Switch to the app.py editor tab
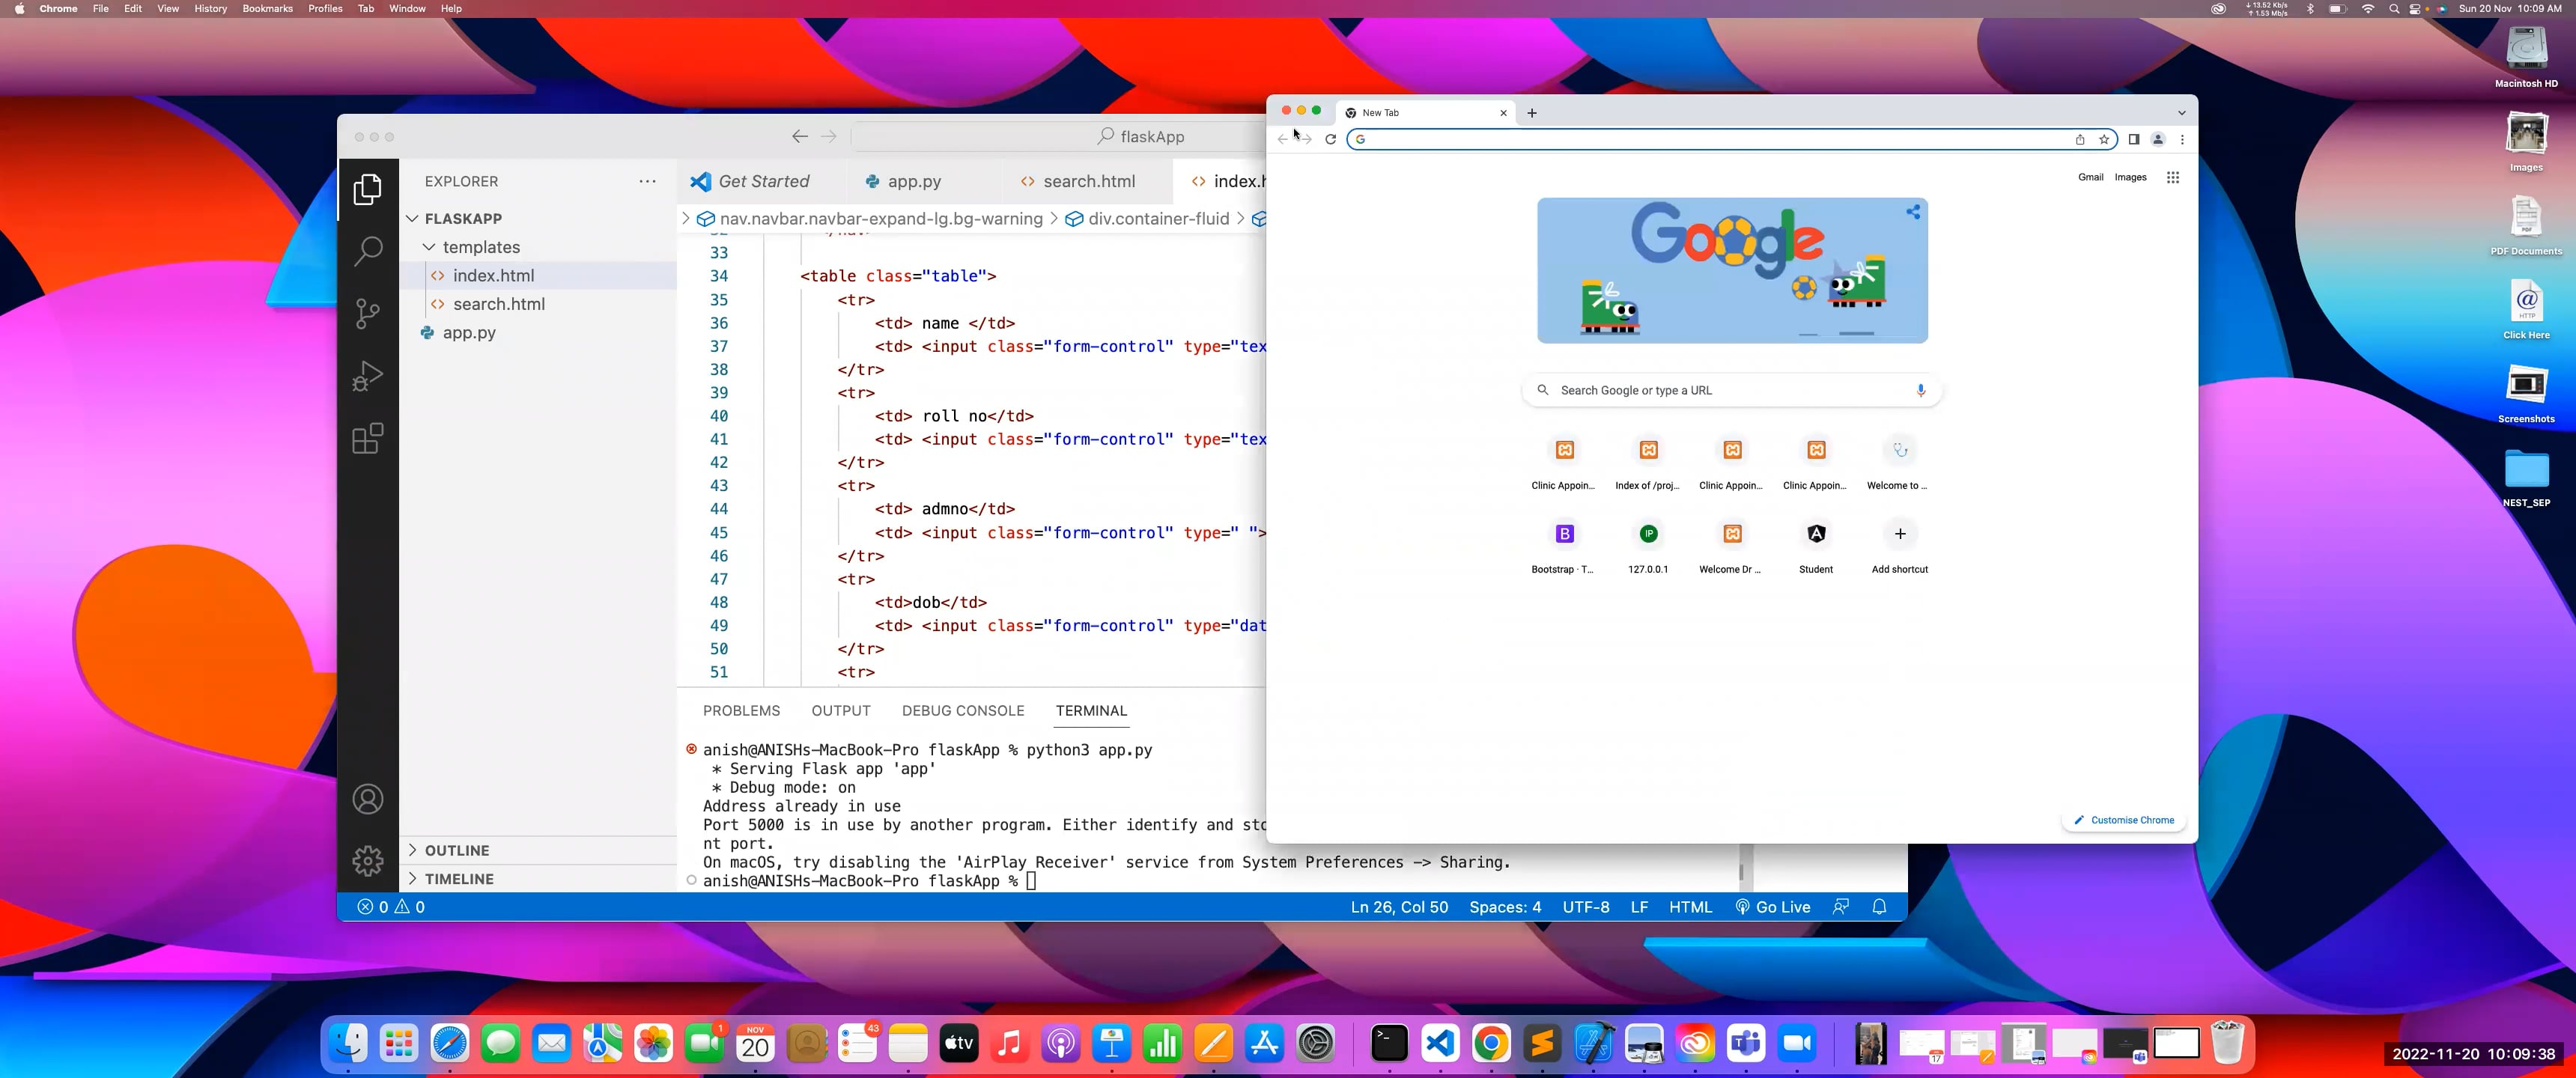Screen dimensions: 2576x1078 click(x=913, y=181)
